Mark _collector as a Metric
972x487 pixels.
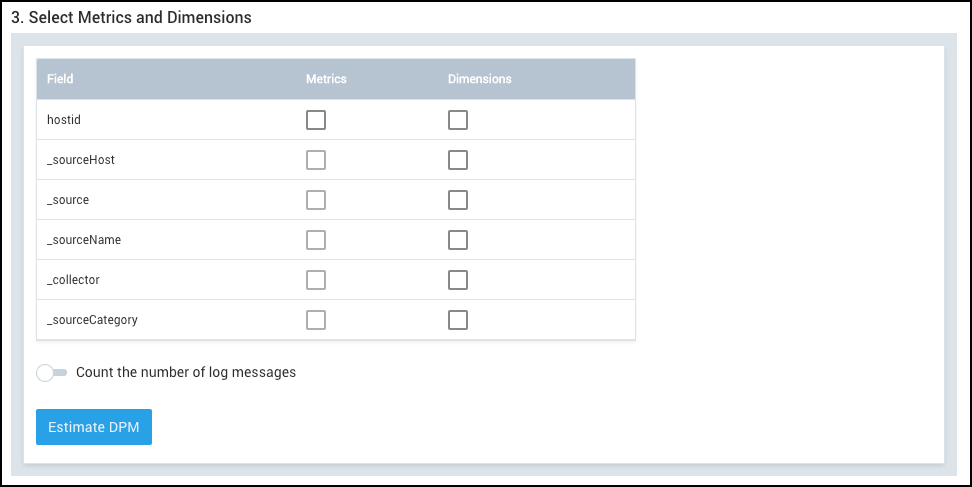(x=316, y=280)
